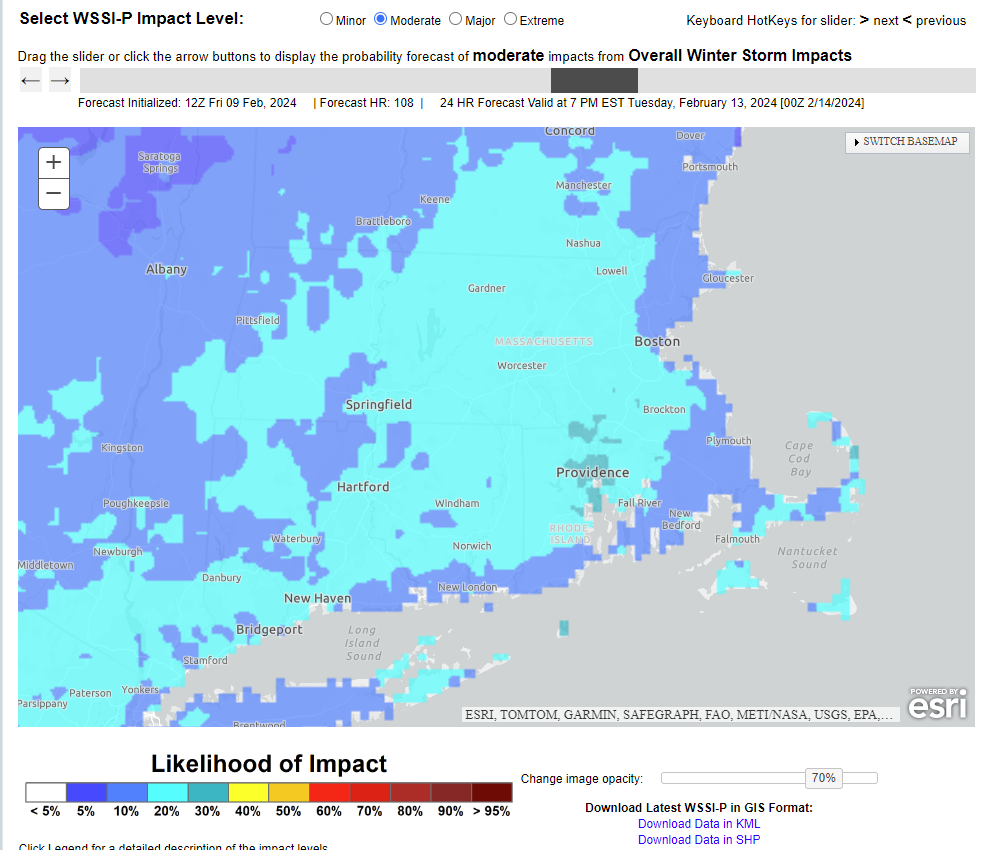
Task: Click the yellow 40% legend swatch
Action: coord(248,792)
